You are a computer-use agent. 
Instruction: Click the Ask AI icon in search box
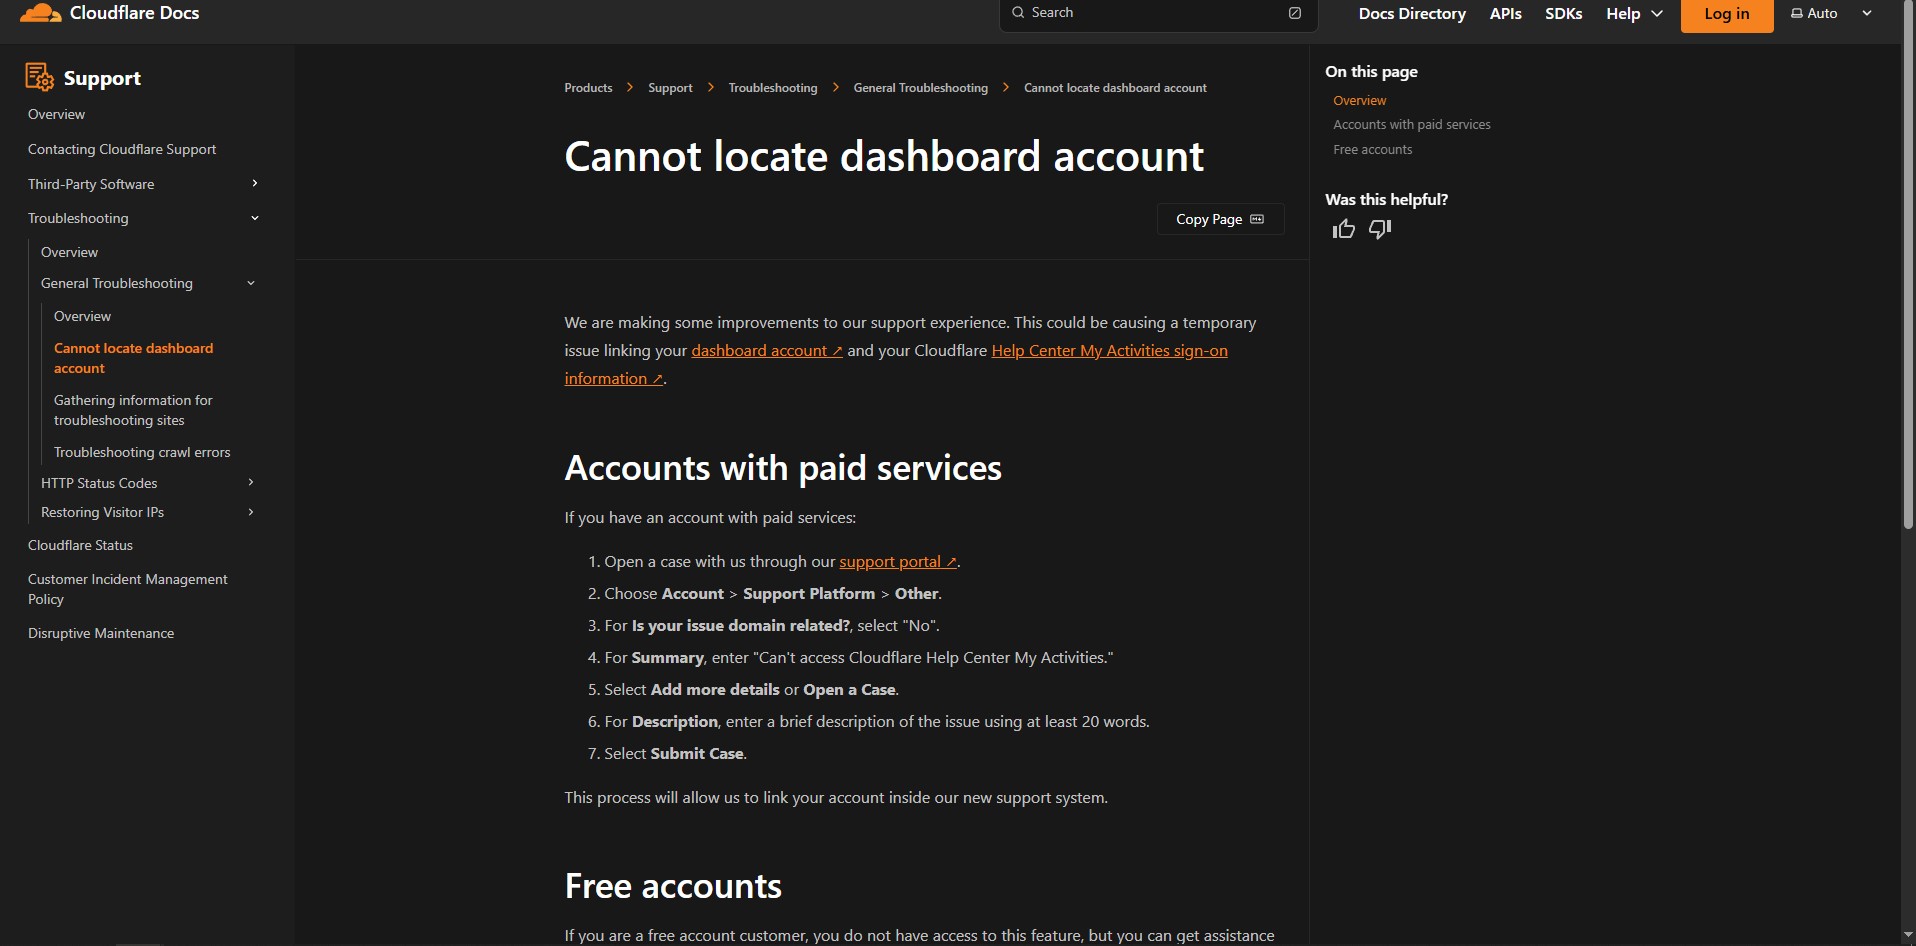click(1295, 13)
